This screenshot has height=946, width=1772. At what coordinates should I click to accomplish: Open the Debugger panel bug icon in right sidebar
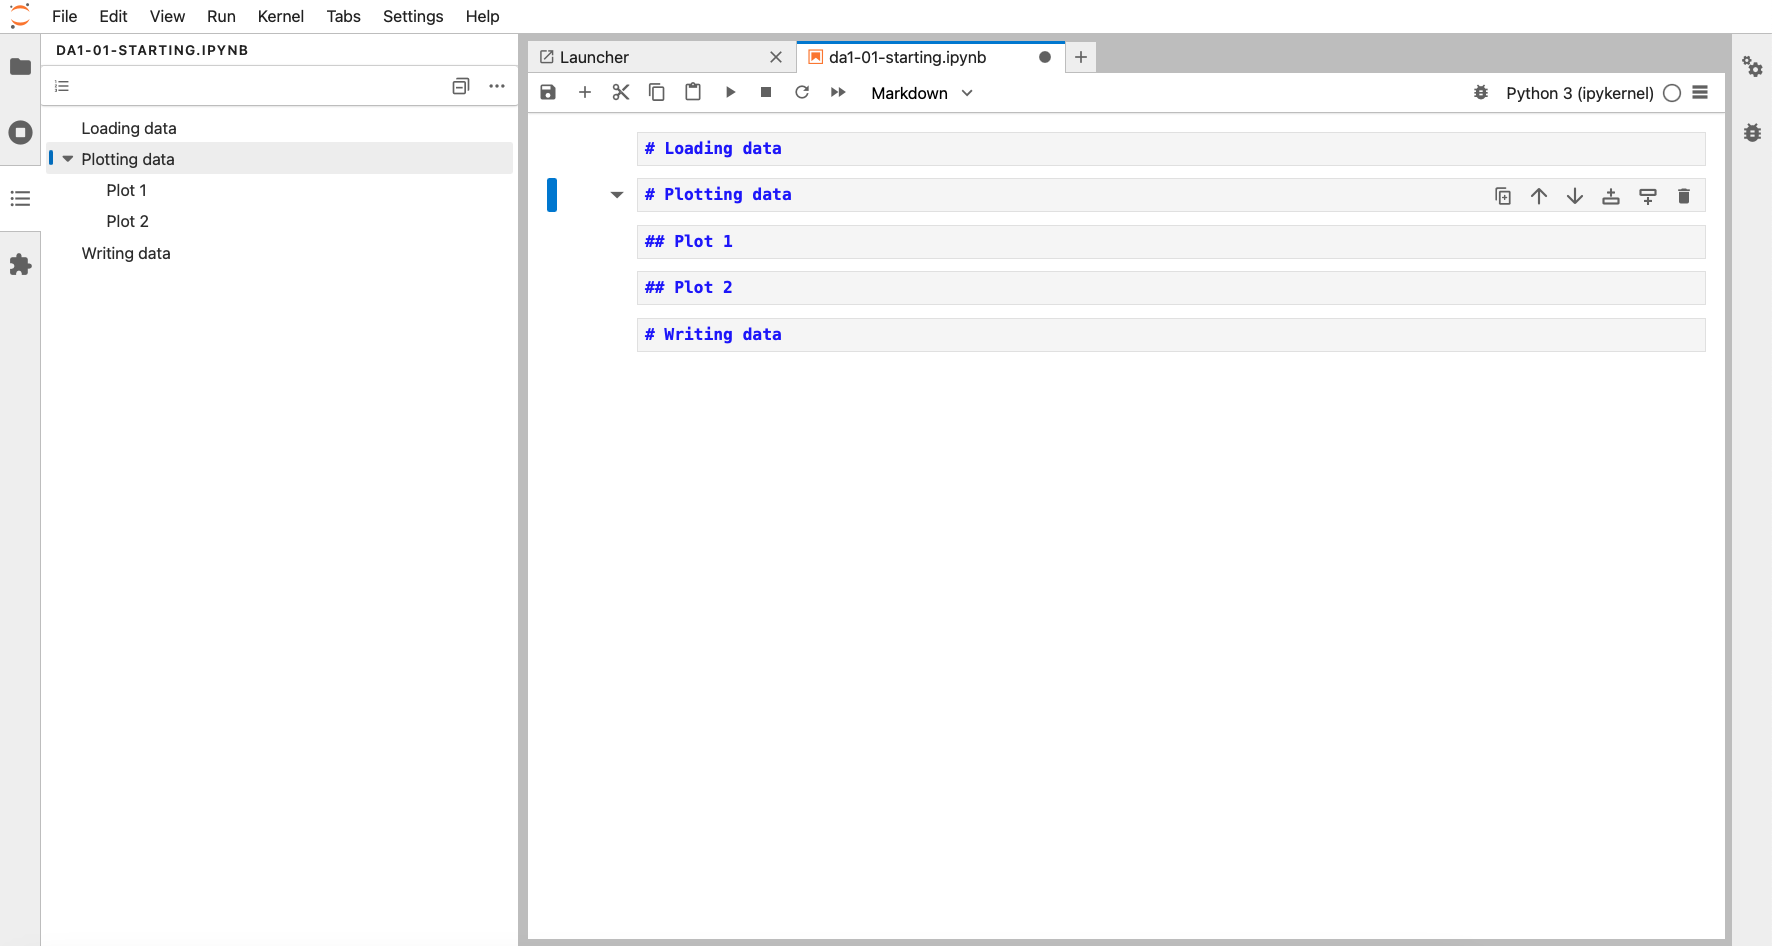pyautogui.click(x=1752, y=132)
